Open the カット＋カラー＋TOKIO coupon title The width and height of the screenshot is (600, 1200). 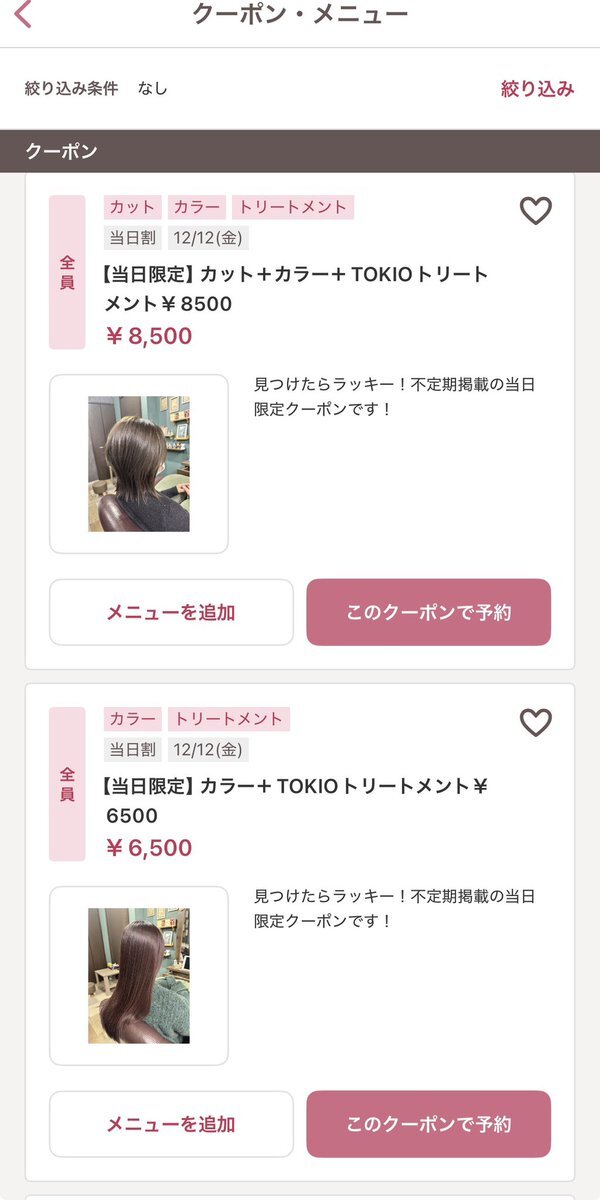tap(296, 288)
